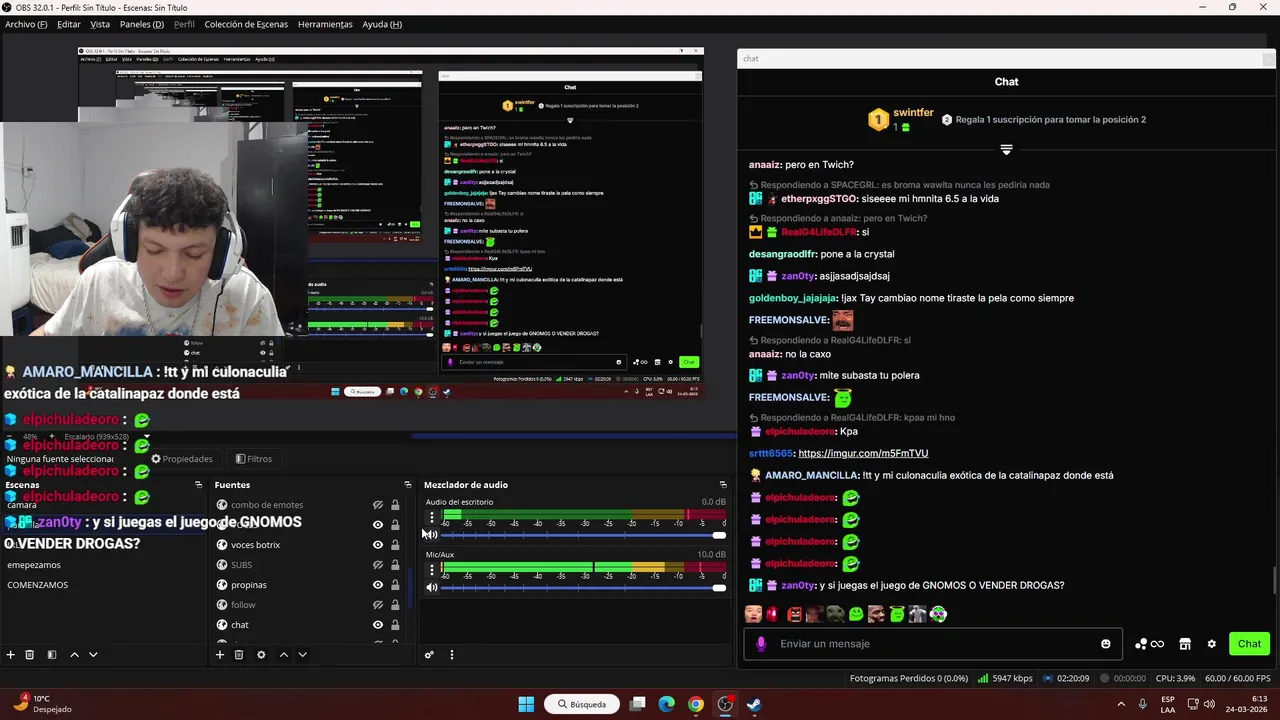1280x720 pixels.
Task: Move source up in Fuentes toolbar
Action: click(x=284, y=655)
